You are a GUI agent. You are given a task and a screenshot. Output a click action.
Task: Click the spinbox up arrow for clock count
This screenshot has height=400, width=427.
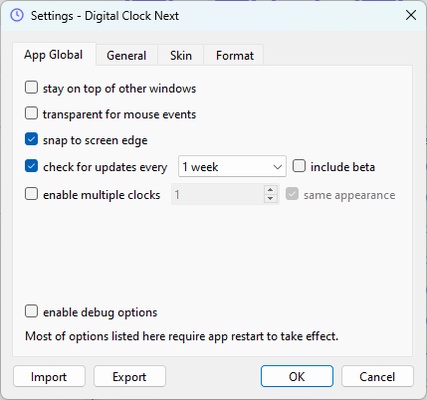pos(270,190)
